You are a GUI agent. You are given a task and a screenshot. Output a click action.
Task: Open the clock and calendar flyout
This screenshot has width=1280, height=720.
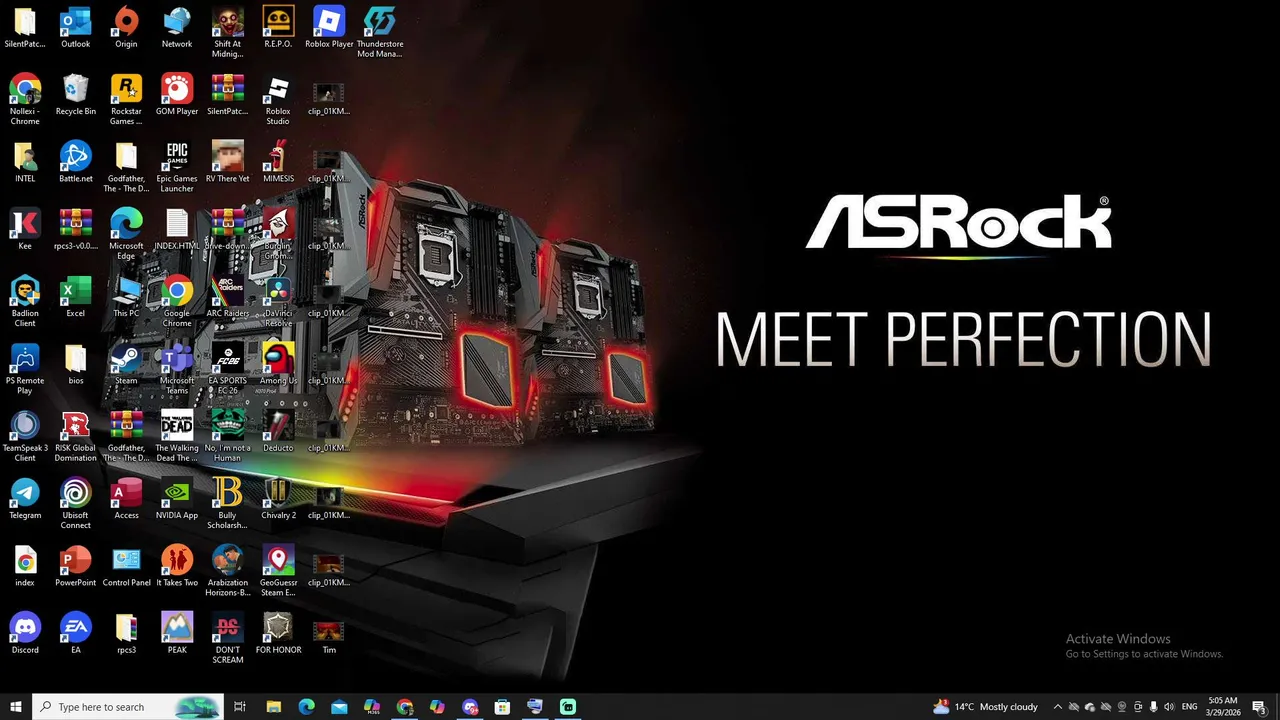click(x=1223, y=707)
